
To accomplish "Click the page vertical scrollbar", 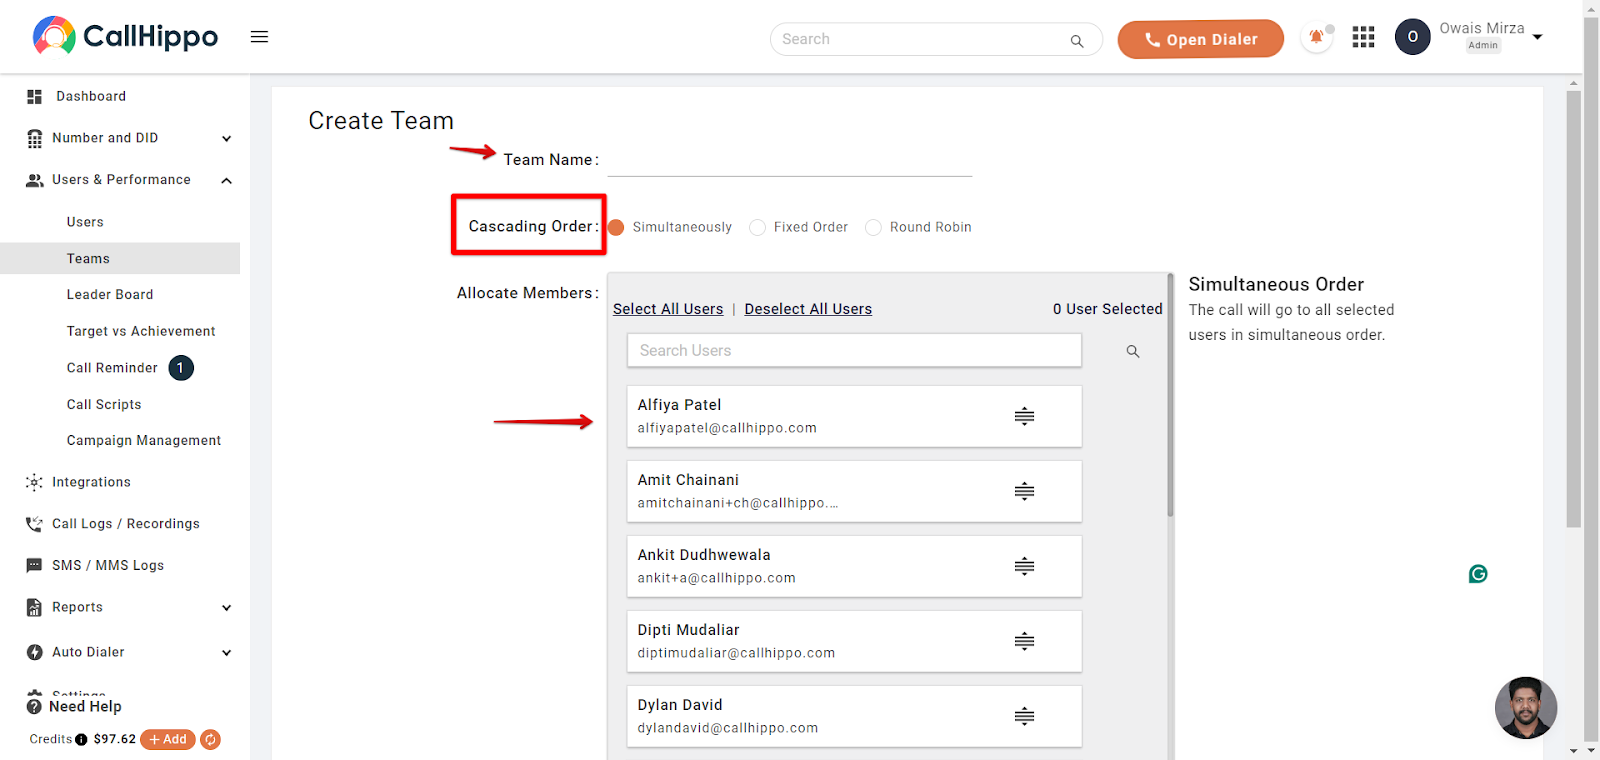I will (1574, 310).
